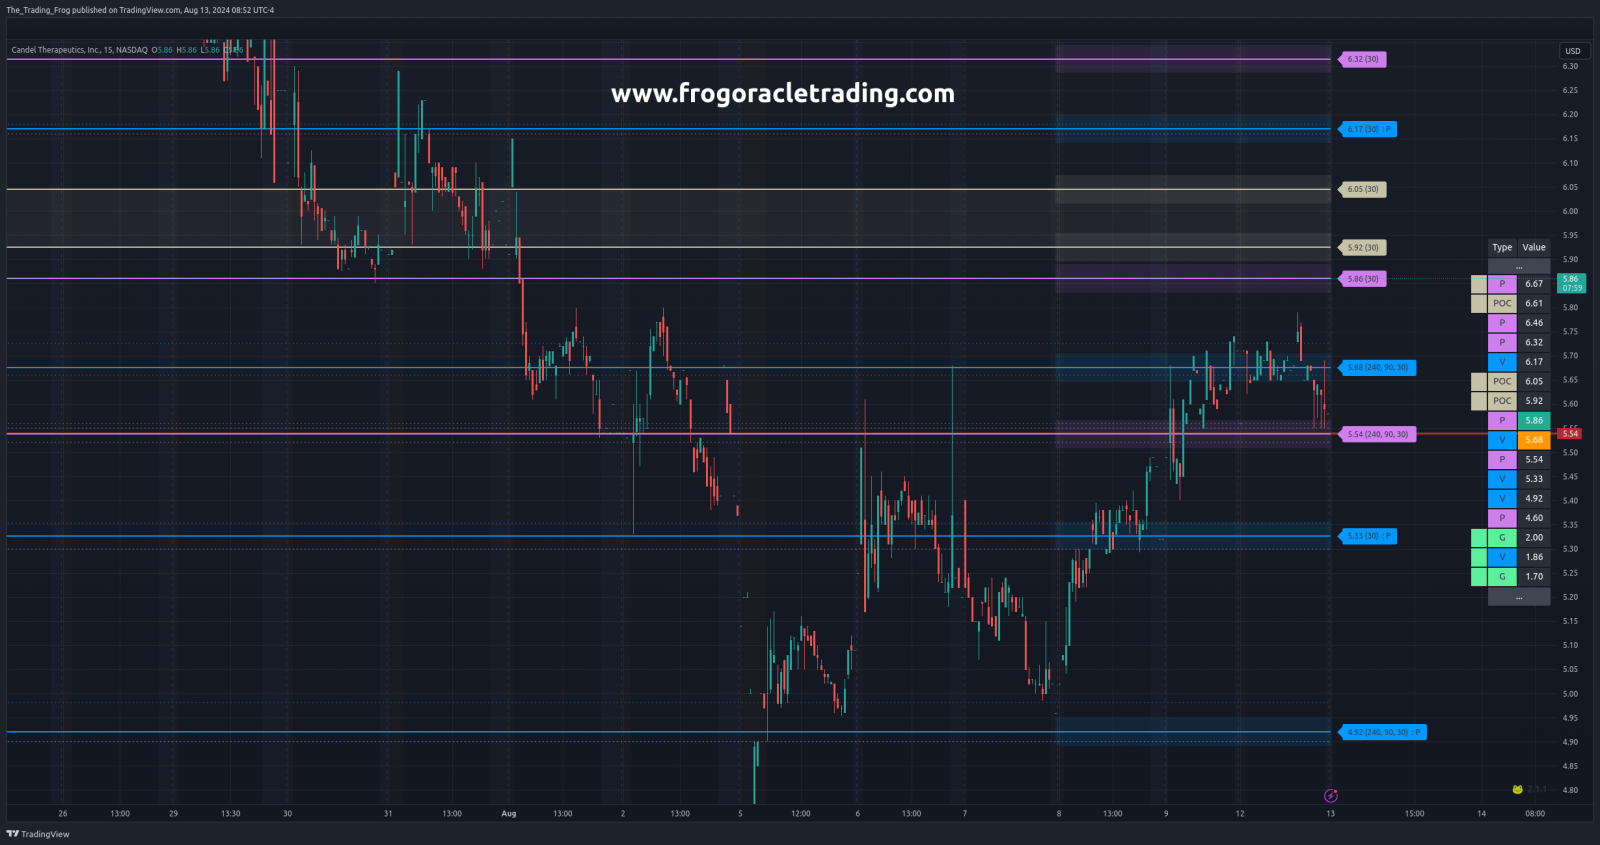Expand the top ellipsis row of the table

[x=1519, y=266]
